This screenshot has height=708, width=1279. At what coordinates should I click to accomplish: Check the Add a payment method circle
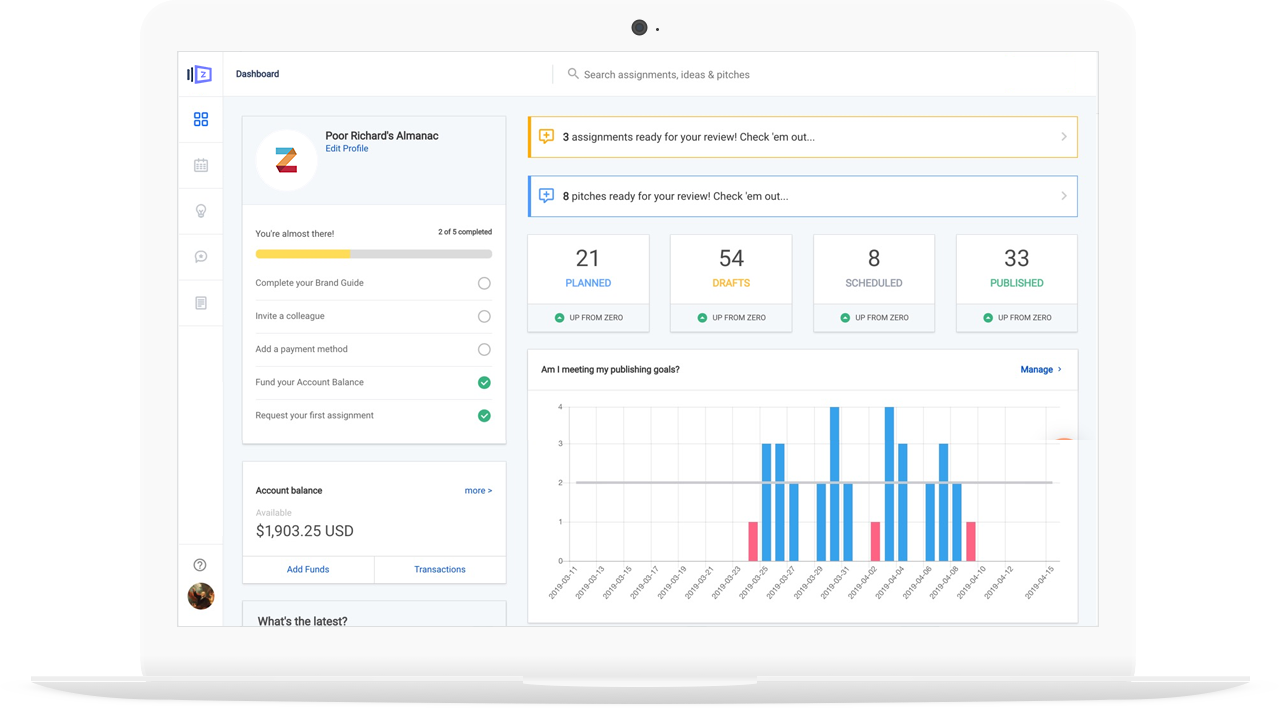[x=484, y=349]
